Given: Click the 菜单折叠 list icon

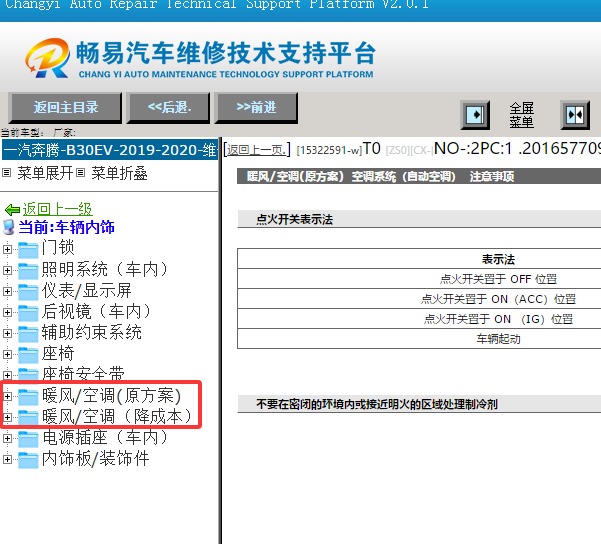Looking at the screenshot, I should 80,173.
